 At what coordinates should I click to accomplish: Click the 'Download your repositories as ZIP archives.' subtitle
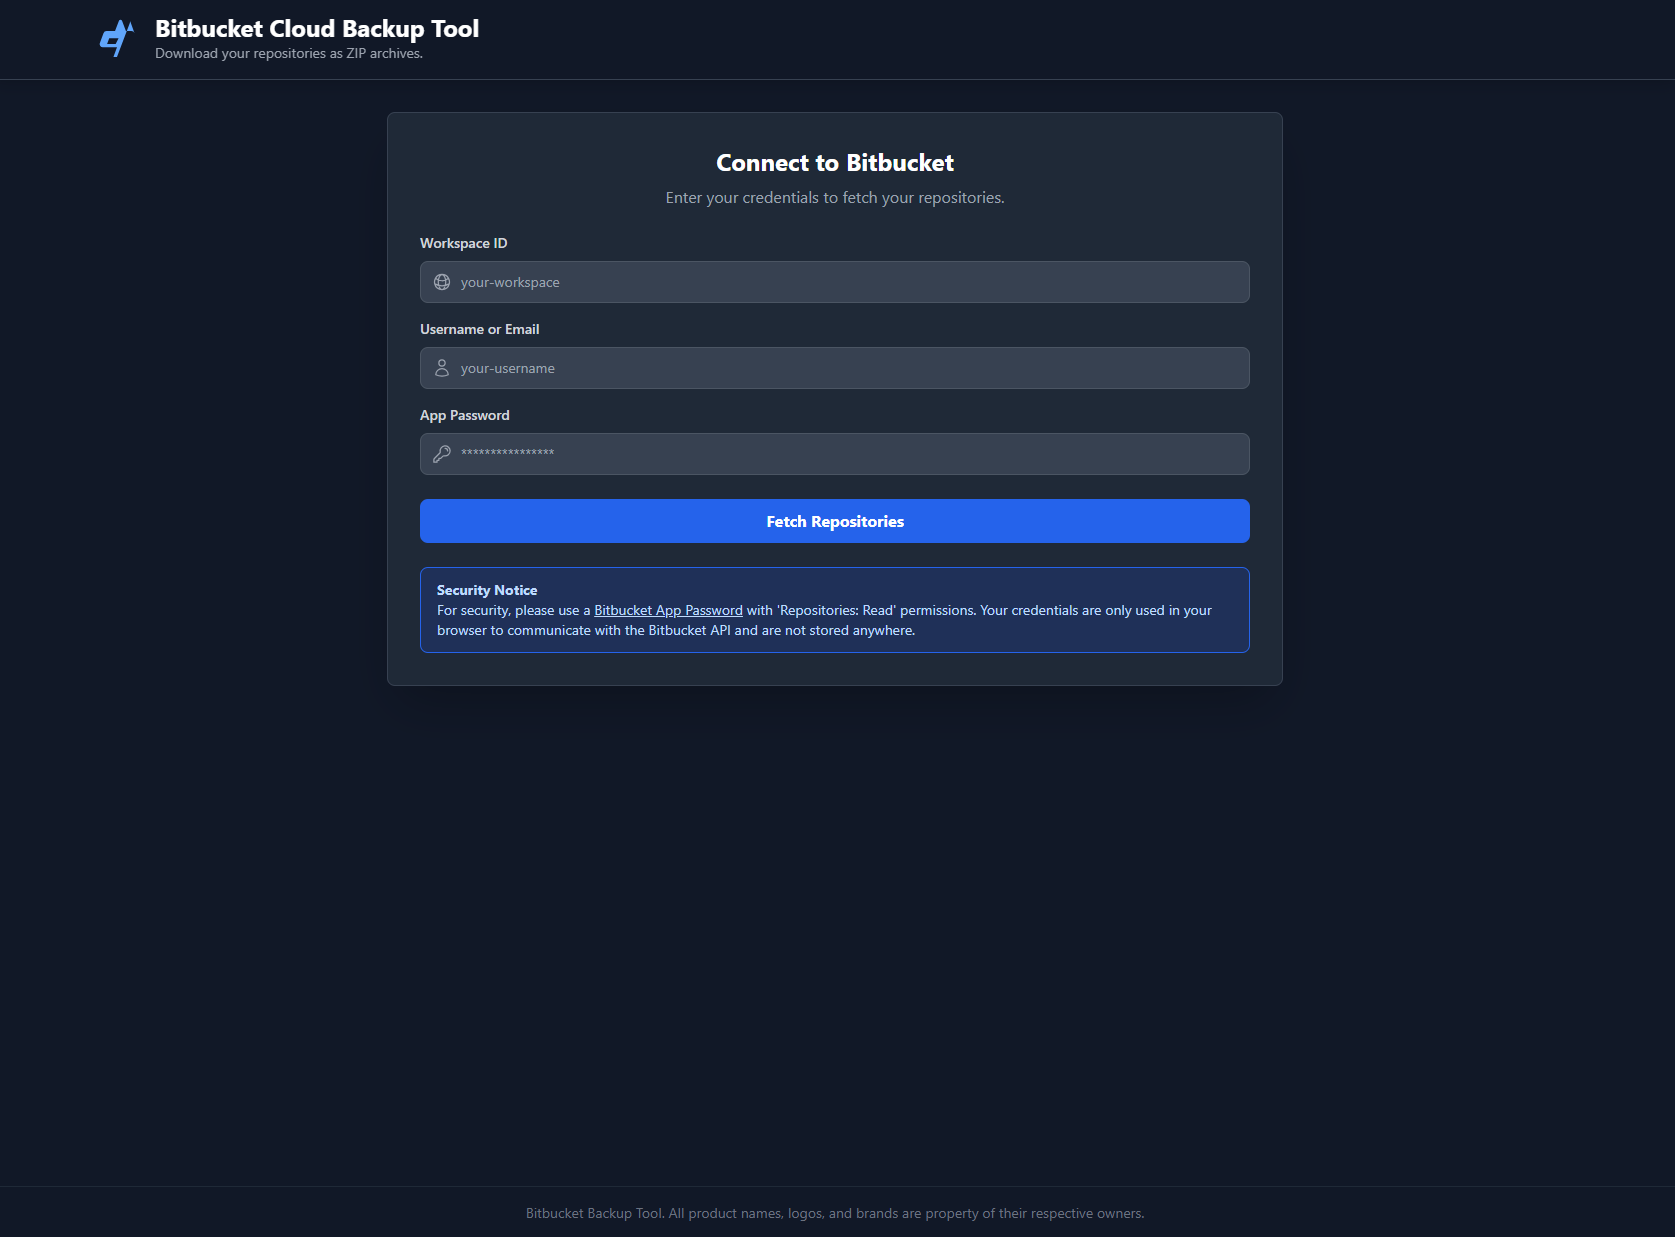click(x=289, y=53)
